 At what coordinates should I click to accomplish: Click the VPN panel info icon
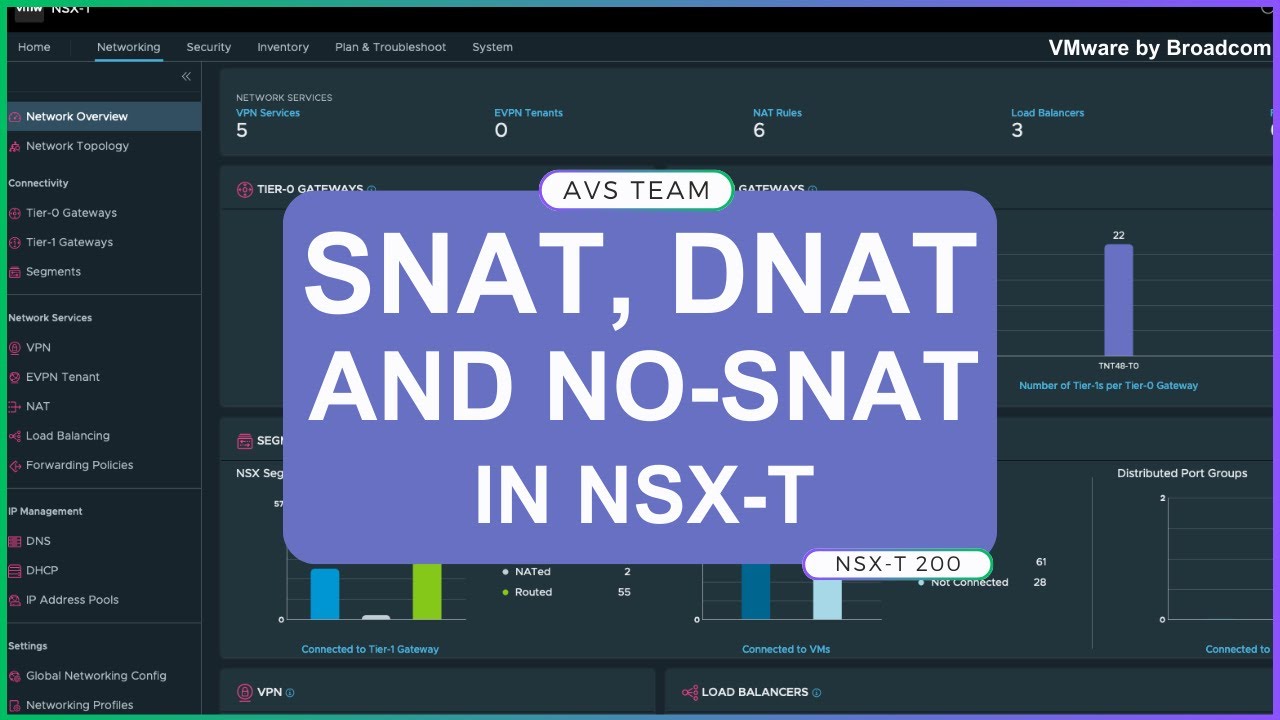pos(290,692)
